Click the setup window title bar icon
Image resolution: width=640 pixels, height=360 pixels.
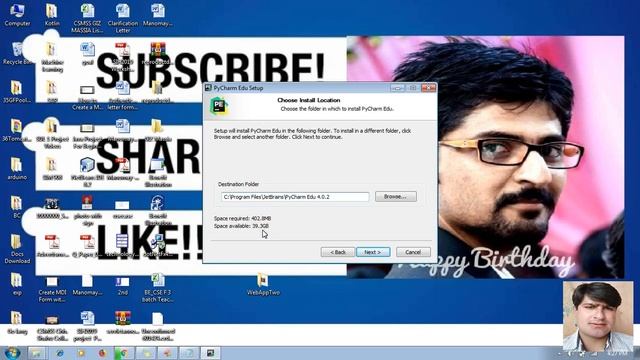(208, 88)
